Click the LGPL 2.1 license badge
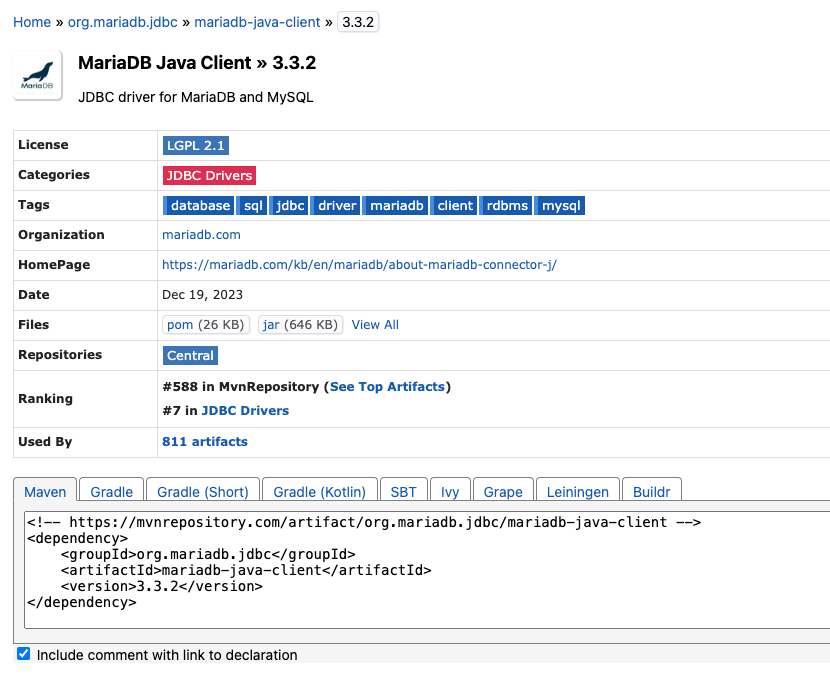Image resolution: width=830 pixels, height=676 pixels. point(196,146)
